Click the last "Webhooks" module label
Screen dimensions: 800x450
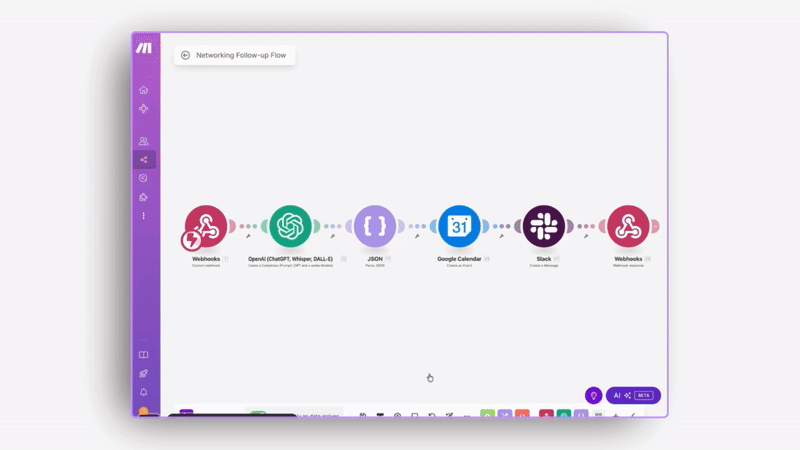628,259
